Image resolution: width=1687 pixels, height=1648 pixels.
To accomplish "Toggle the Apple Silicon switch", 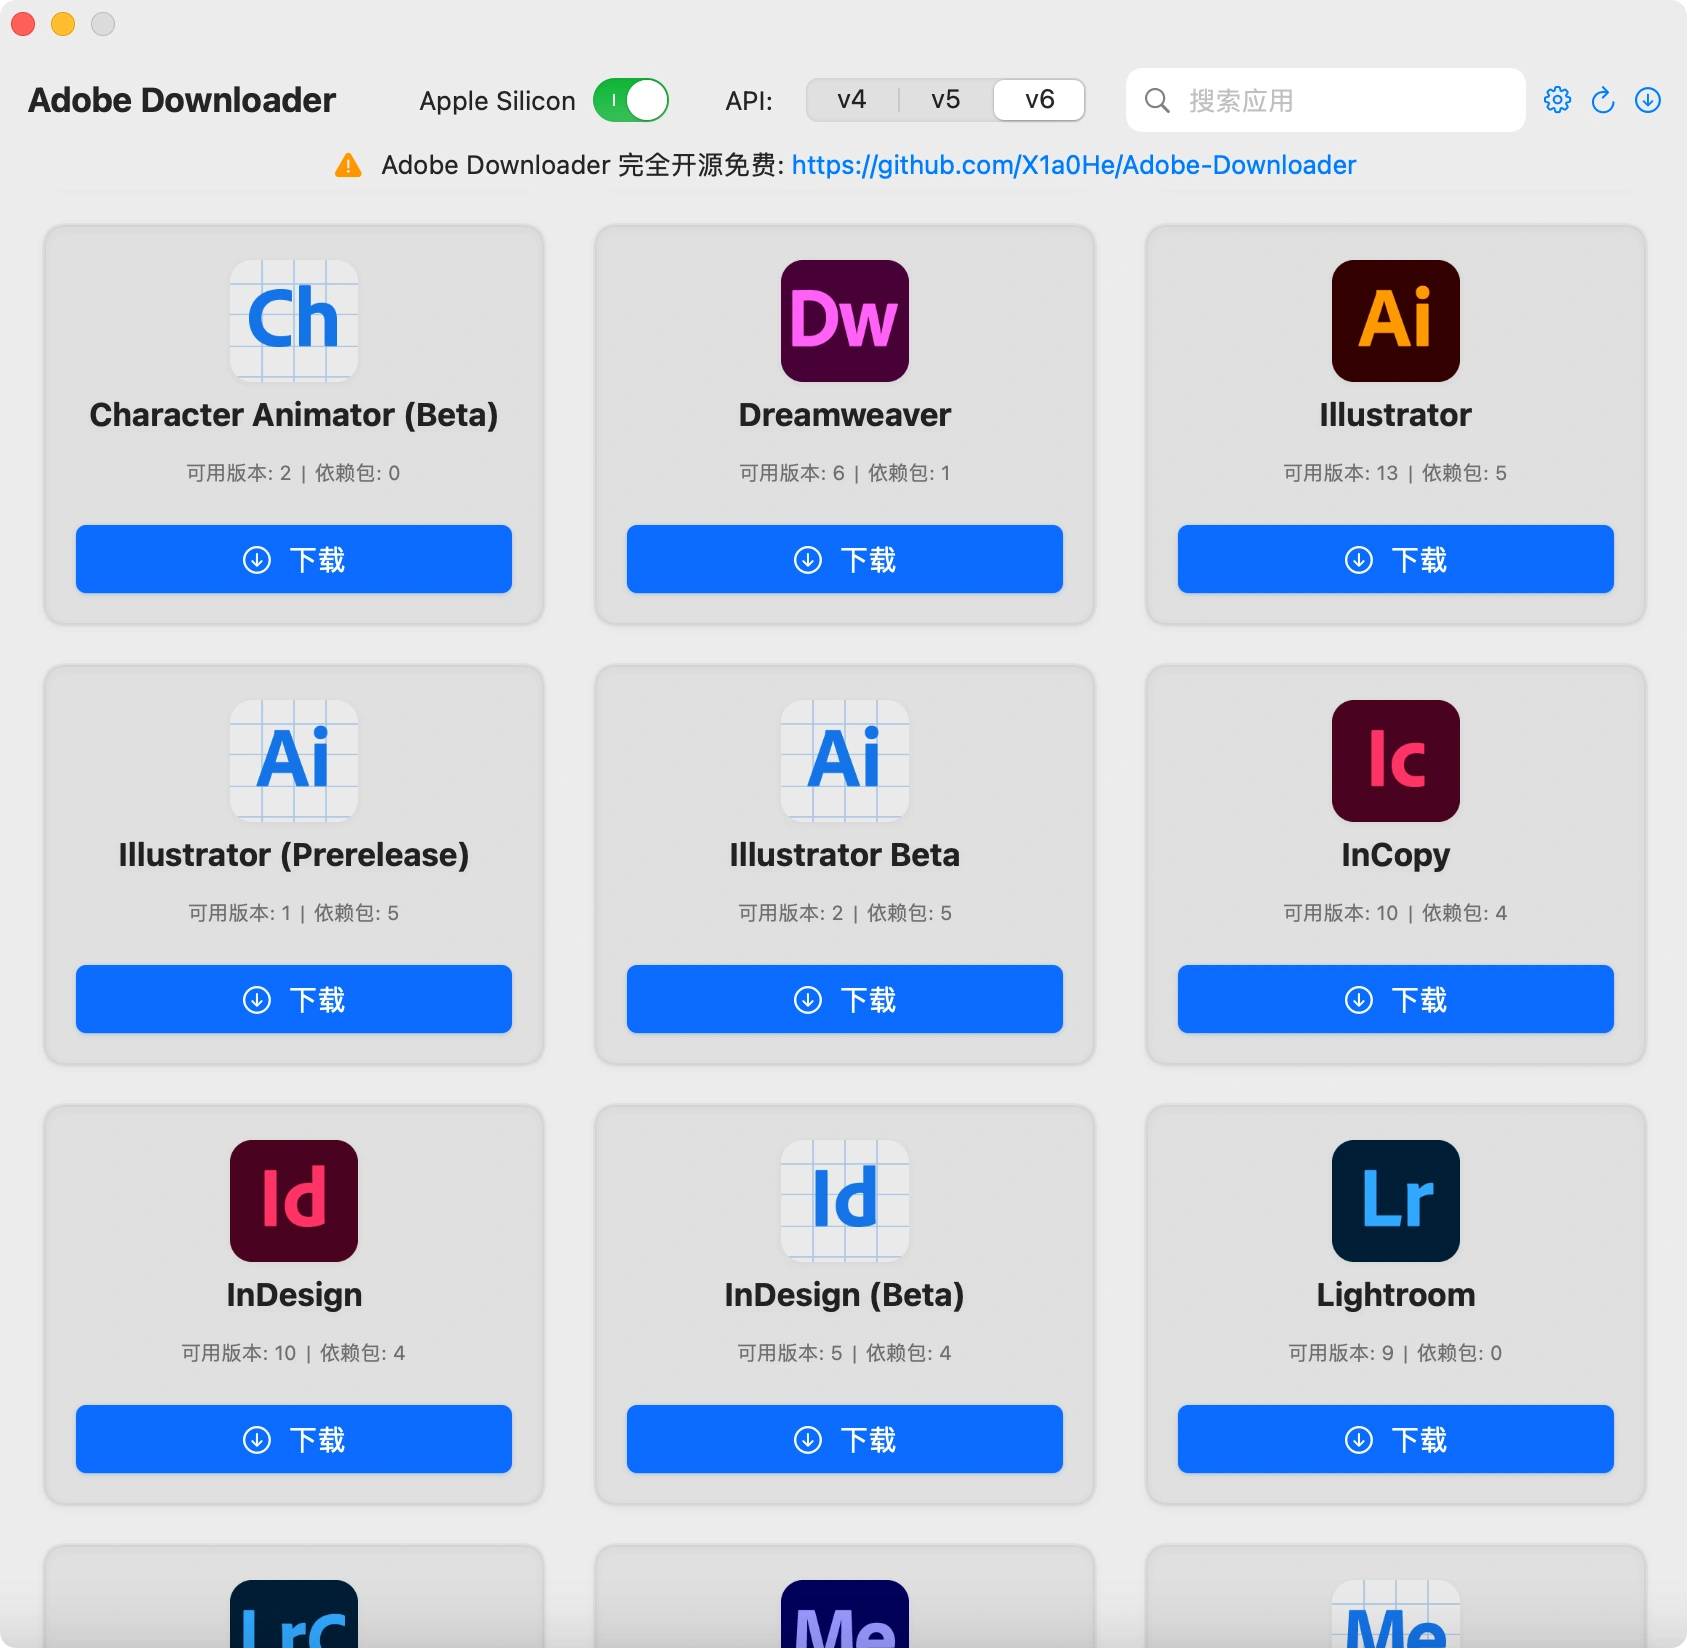I will tap(631, 100).
